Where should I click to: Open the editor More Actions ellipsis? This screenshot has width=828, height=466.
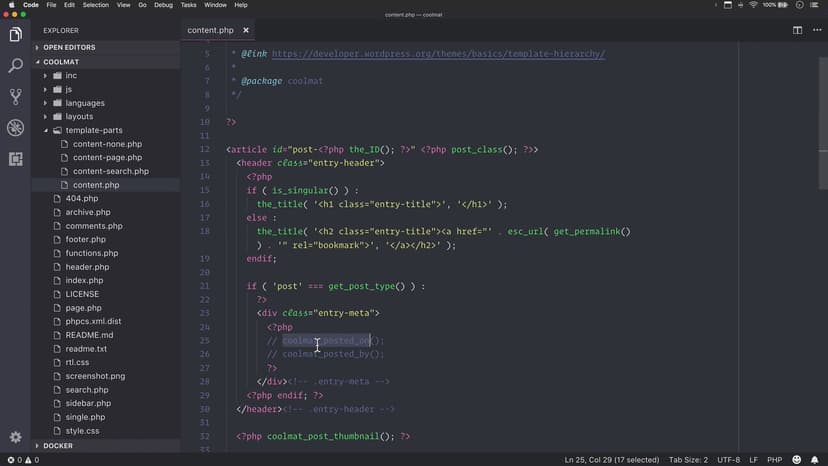tap(814, 30)
